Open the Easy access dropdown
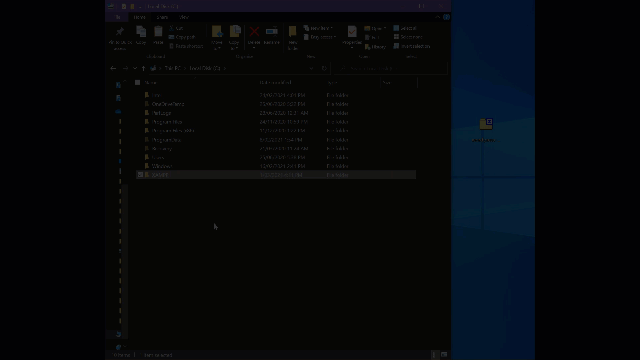The width and height of the screenshot is (640, 360). (320, 37)
